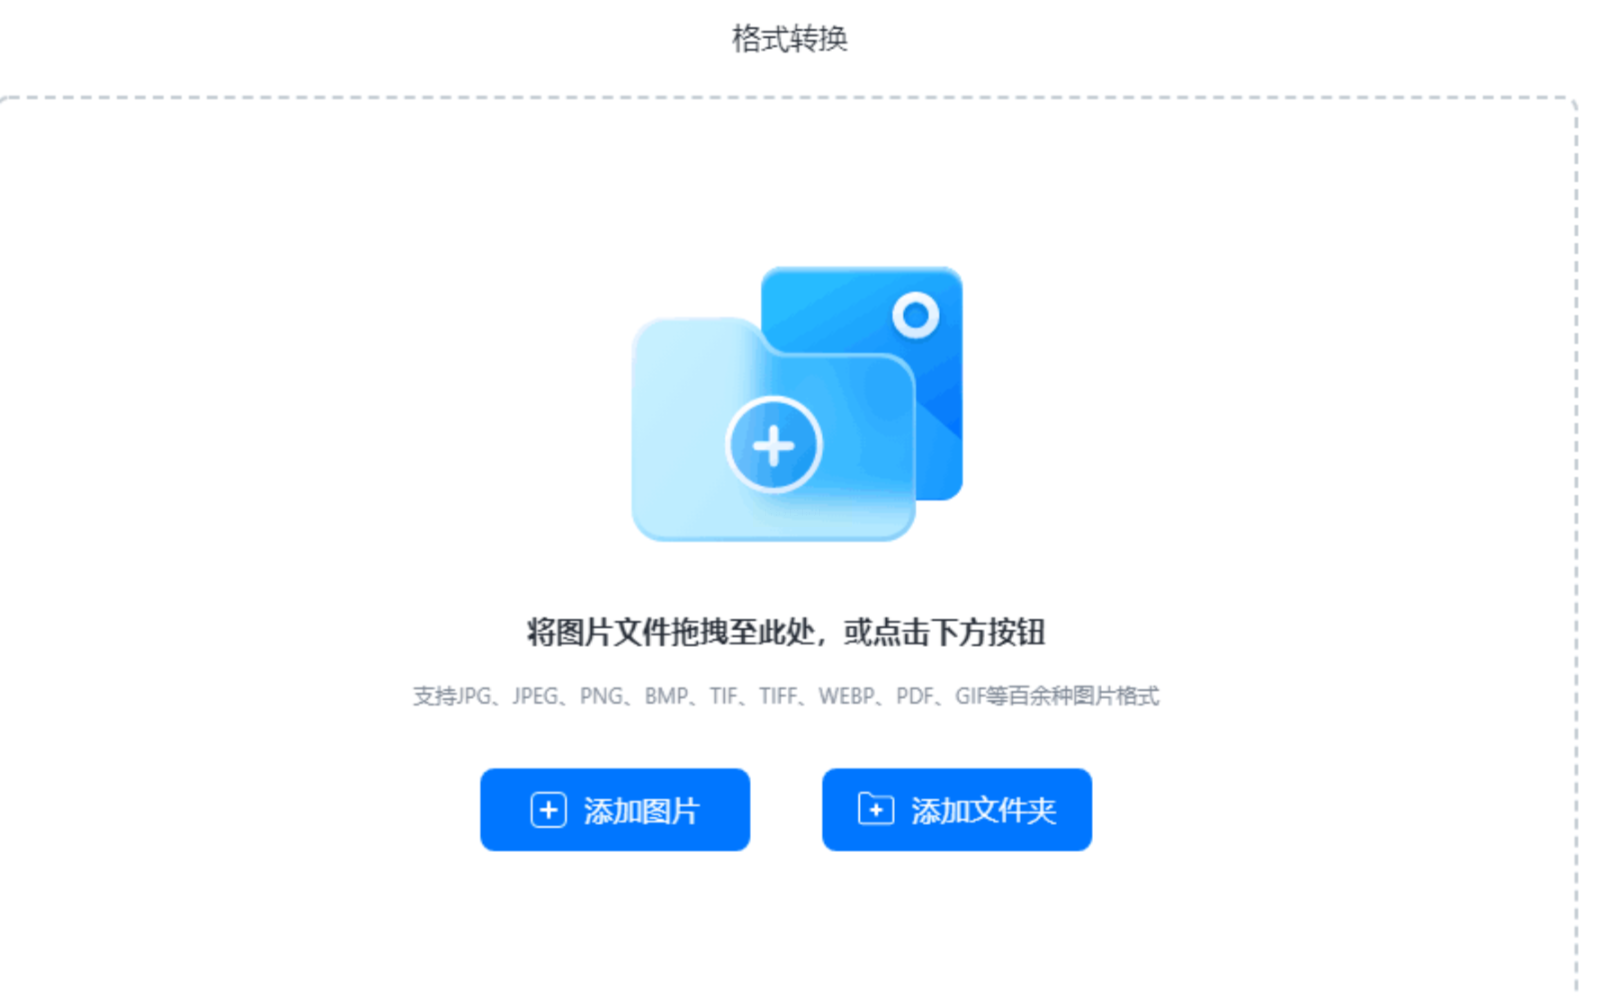This screenshot has height=996, width=1604.
Task: Click the folder-plus icon in 添加文件夹
Action: [876, 809]
